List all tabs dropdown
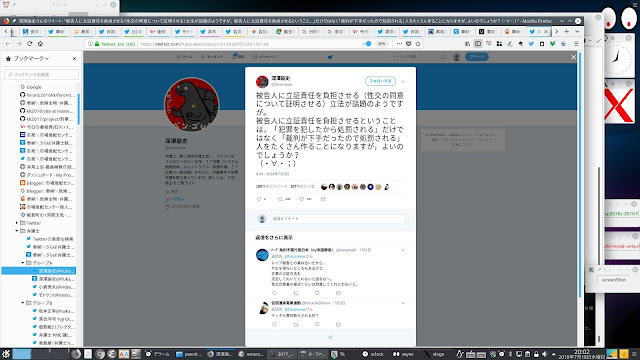 (577, 31)
